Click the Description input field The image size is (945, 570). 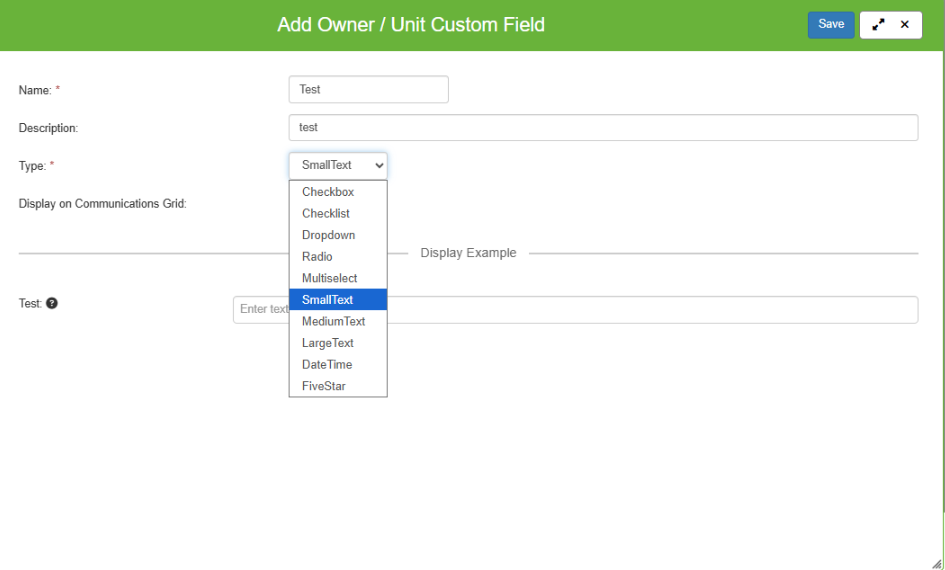pos(603,127)
